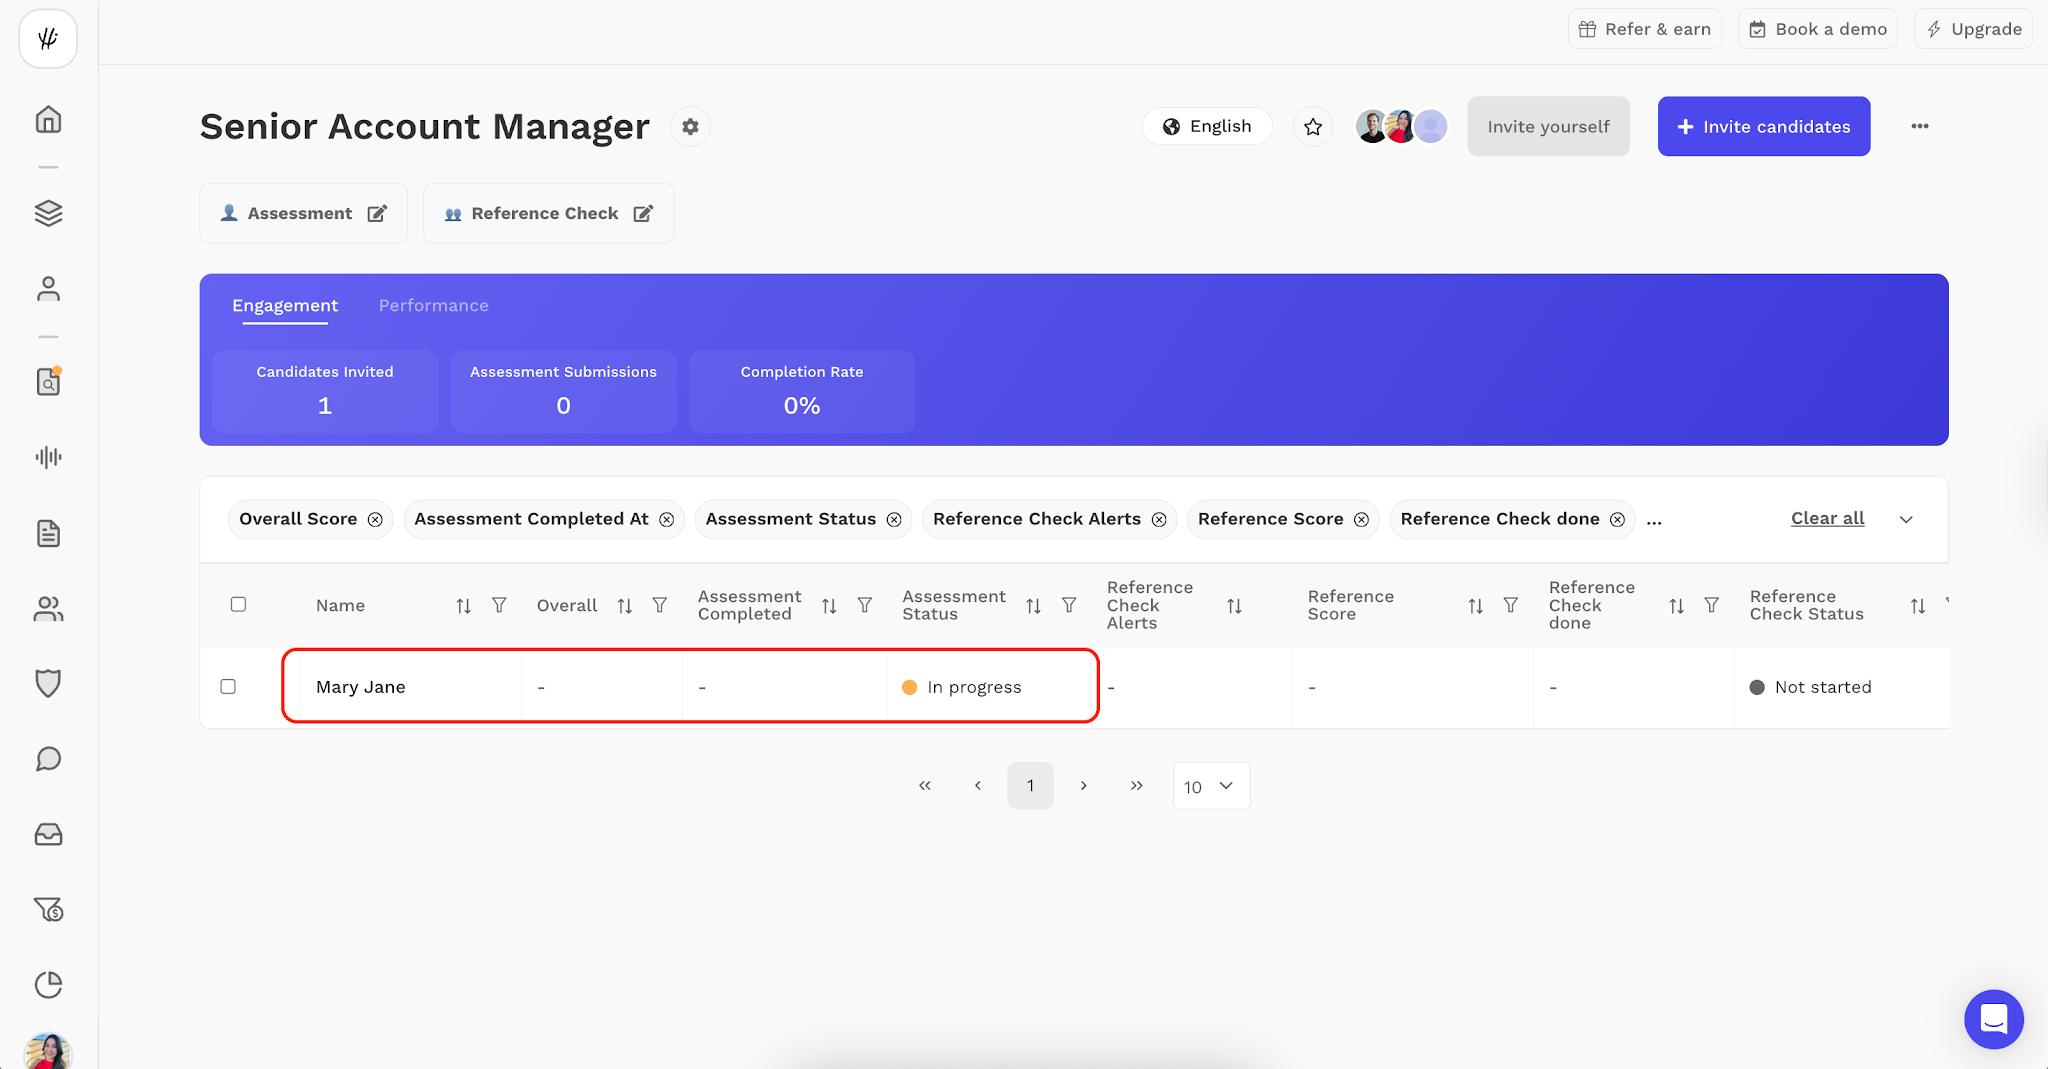This screenshot has width=2048, height=1069.
Task: Edit the Assessment with pencil icon
Action: (377, 213)
